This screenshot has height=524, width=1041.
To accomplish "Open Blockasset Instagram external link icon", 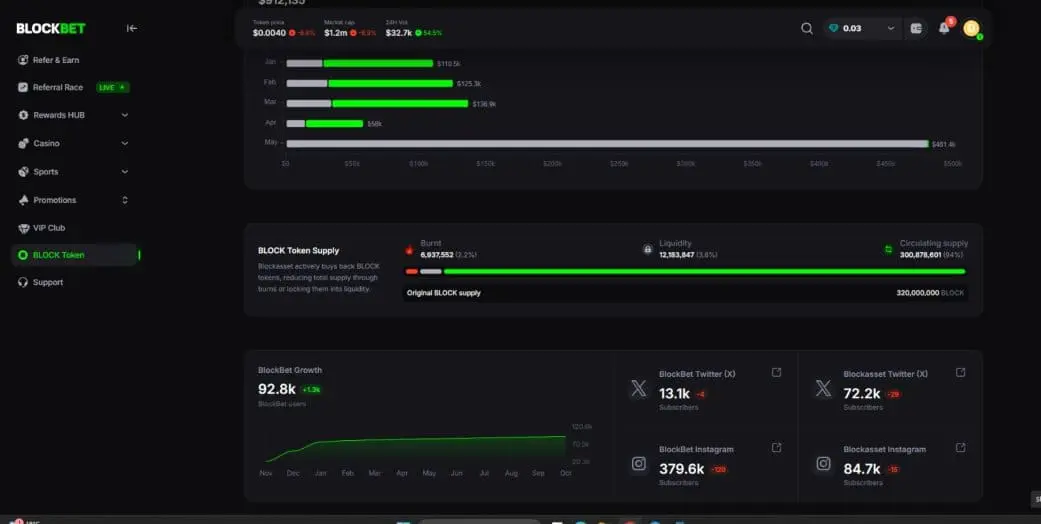I will pos(960,448).
